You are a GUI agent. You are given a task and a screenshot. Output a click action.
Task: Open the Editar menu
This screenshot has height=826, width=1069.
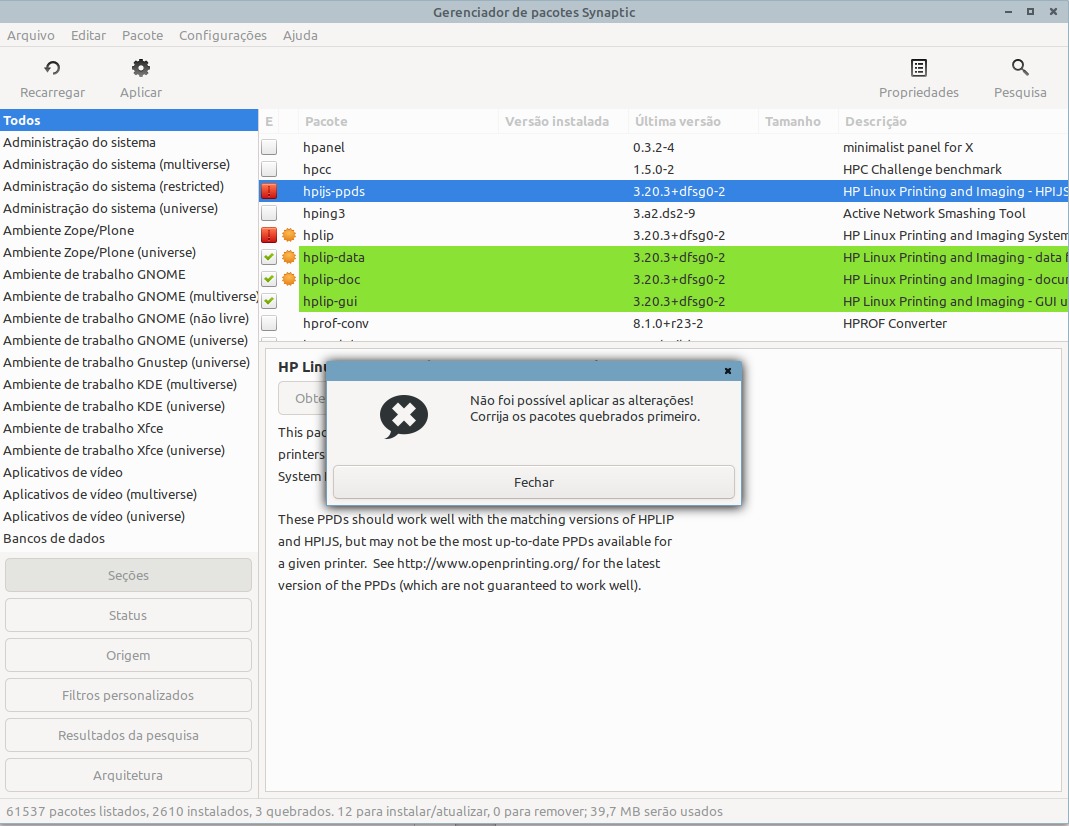click(x=89, y=35)
